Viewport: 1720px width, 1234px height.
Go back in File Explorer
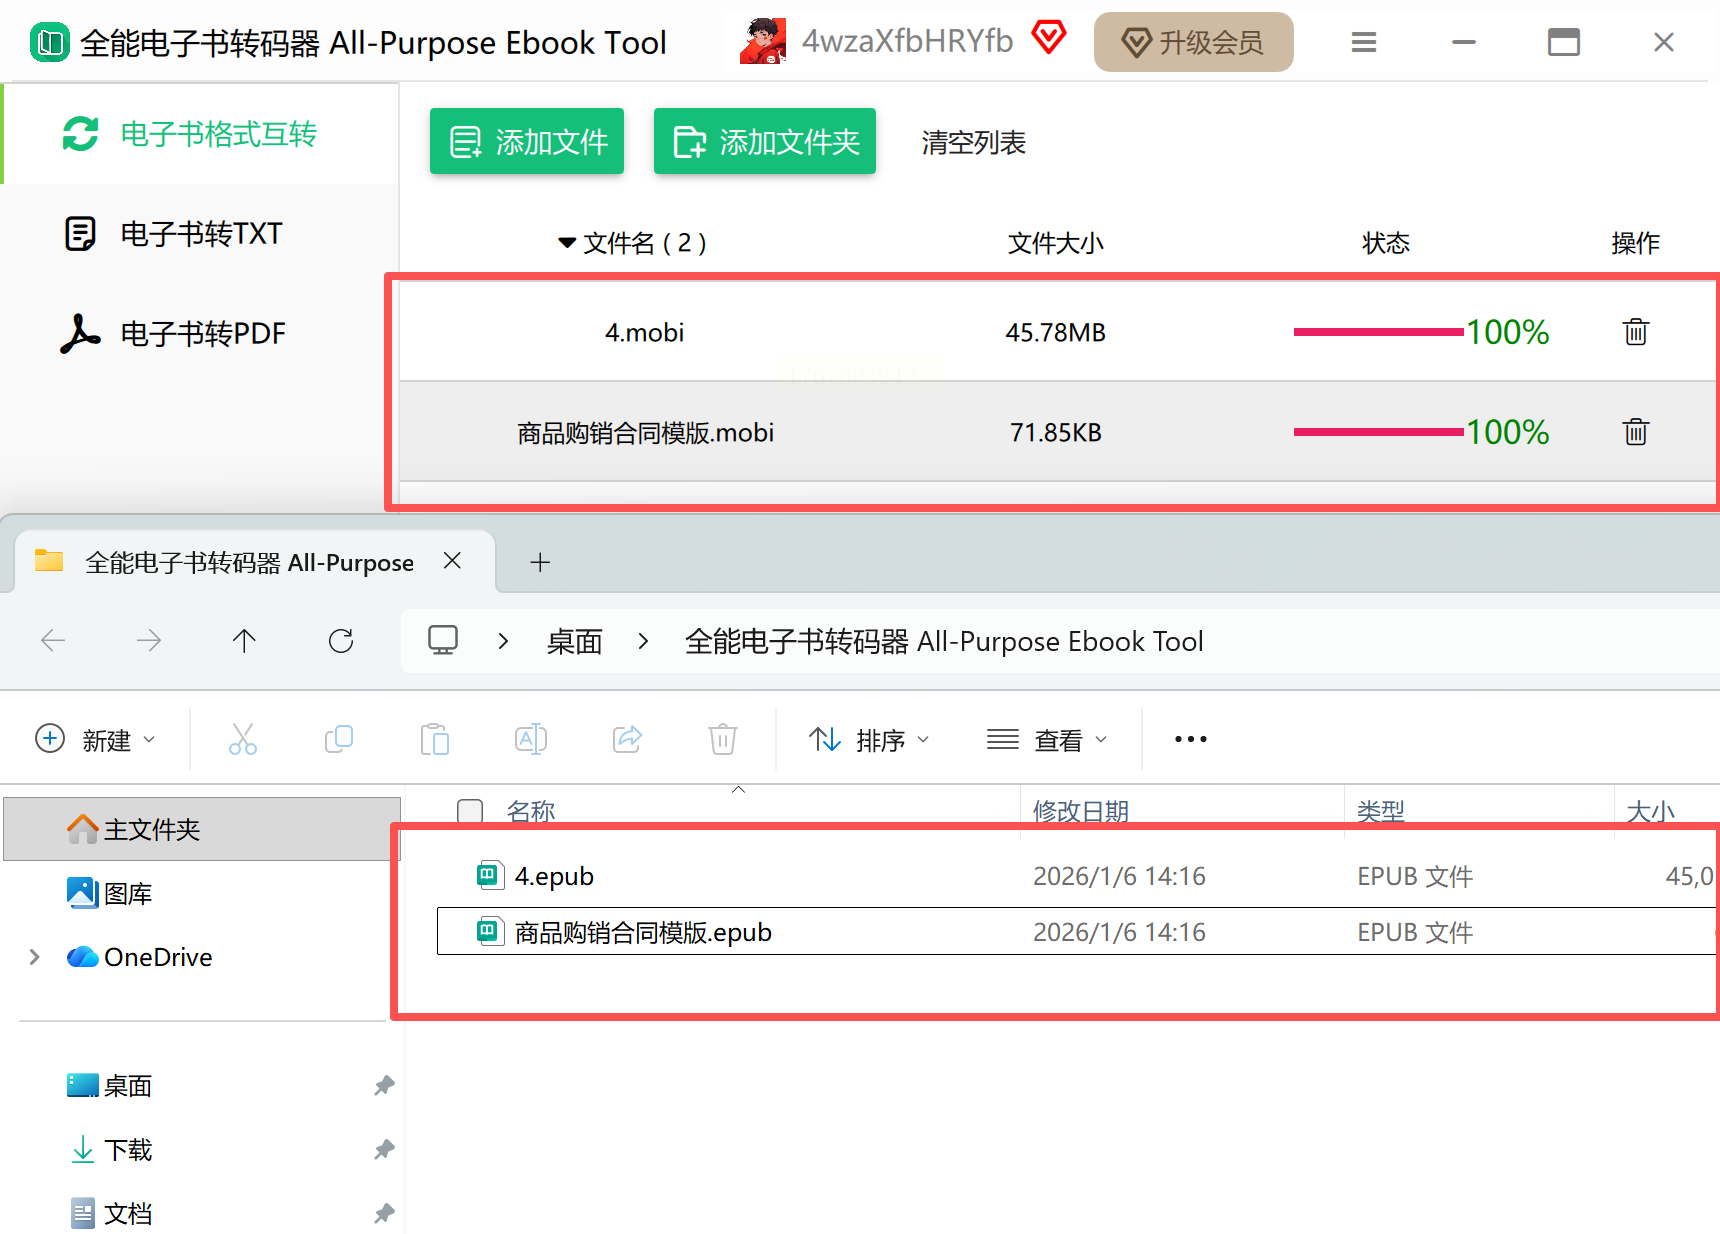53,640
